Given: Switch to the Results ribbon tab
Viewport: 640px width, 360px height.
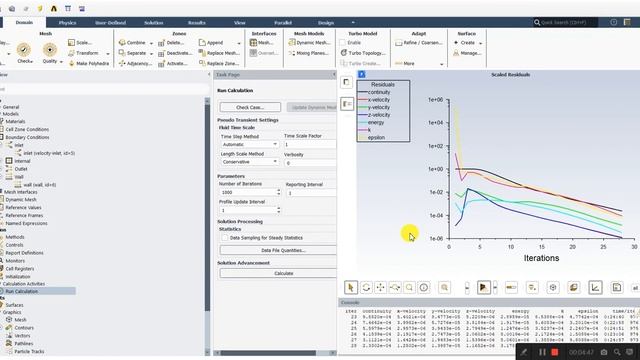Looking at the screenshot, I should pos(196,23).
